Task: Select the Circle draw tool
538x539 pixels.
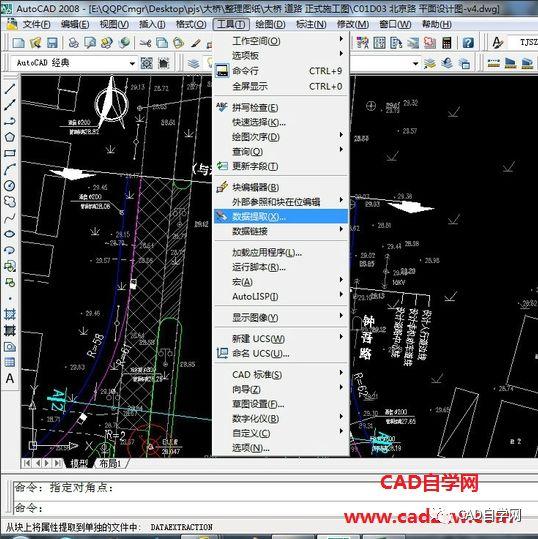Action: point(10,186)
